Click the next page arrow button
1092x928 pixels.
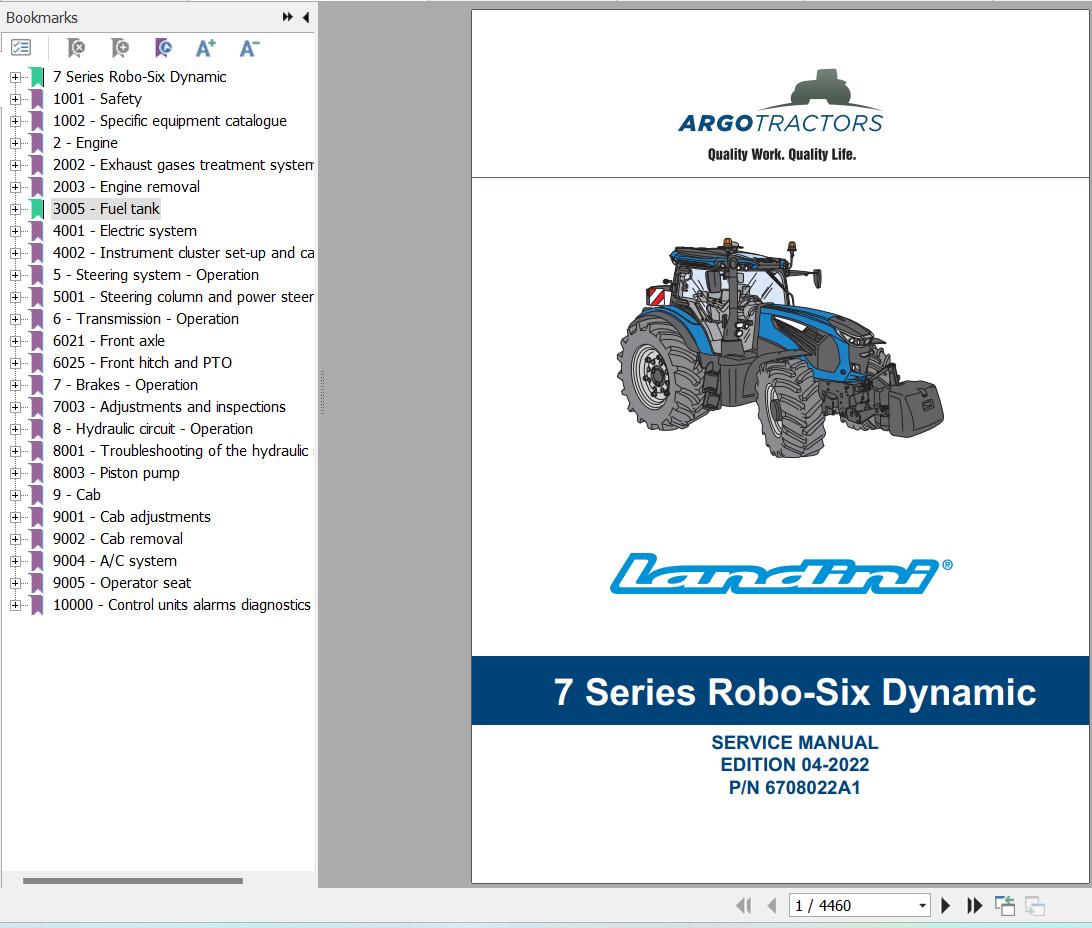click(945, 905)
